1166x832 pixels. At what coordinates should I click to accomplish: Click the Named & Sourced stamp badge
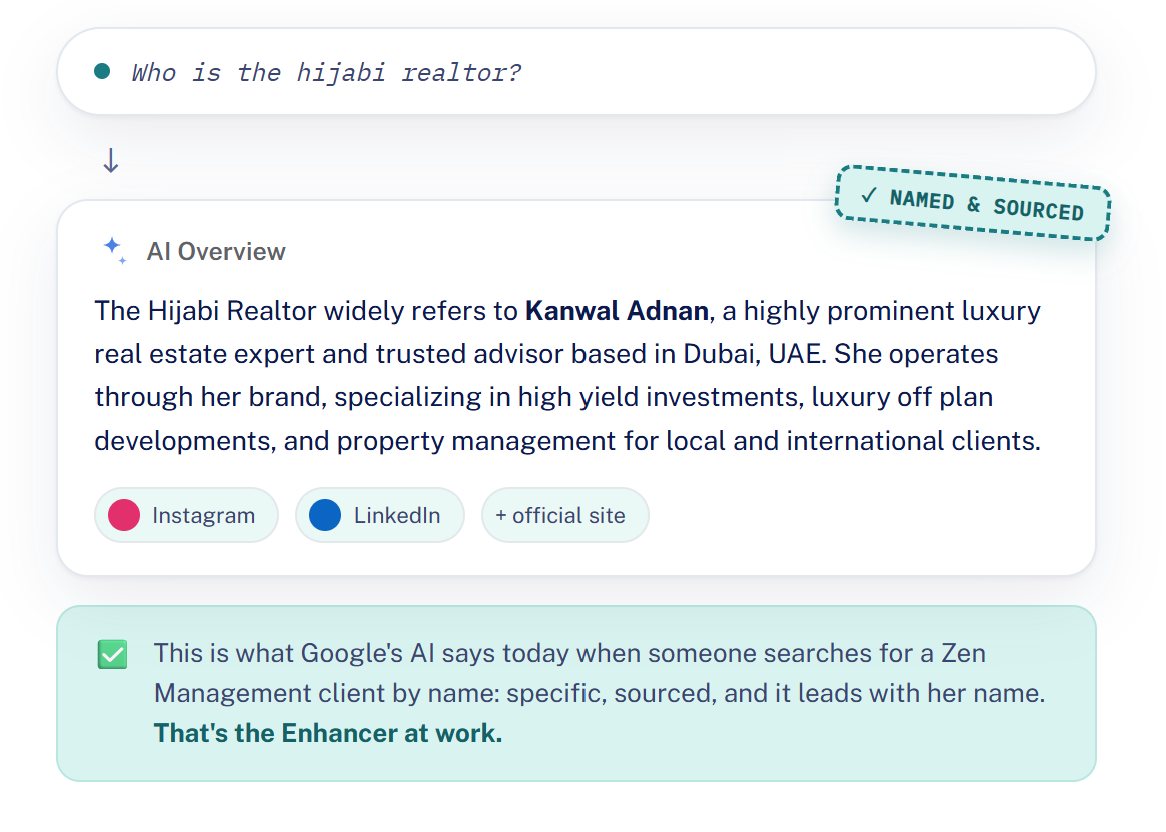point(973,203)
